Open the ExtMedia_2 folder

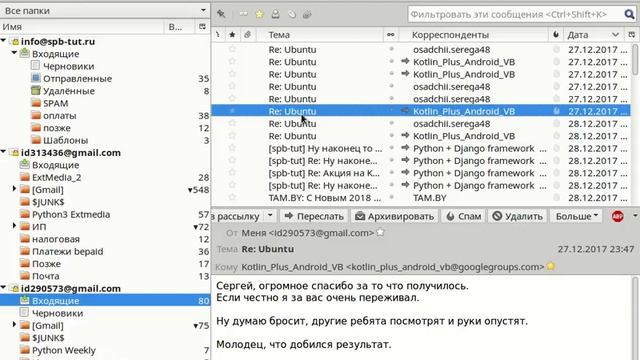(56, 177)
